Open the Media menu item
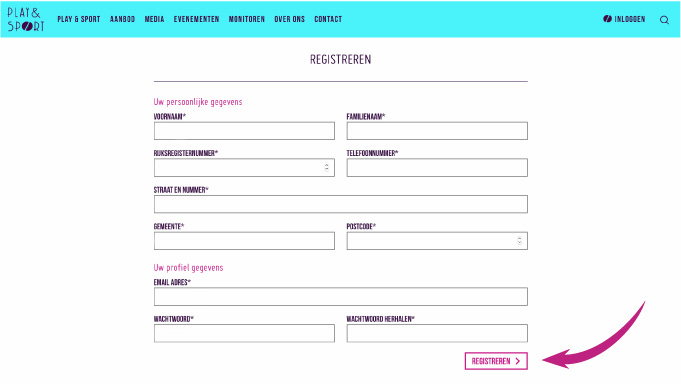Image resolution: width=681 pixels, height=384 pixels. pyautogui.click(x=154, y=19)
